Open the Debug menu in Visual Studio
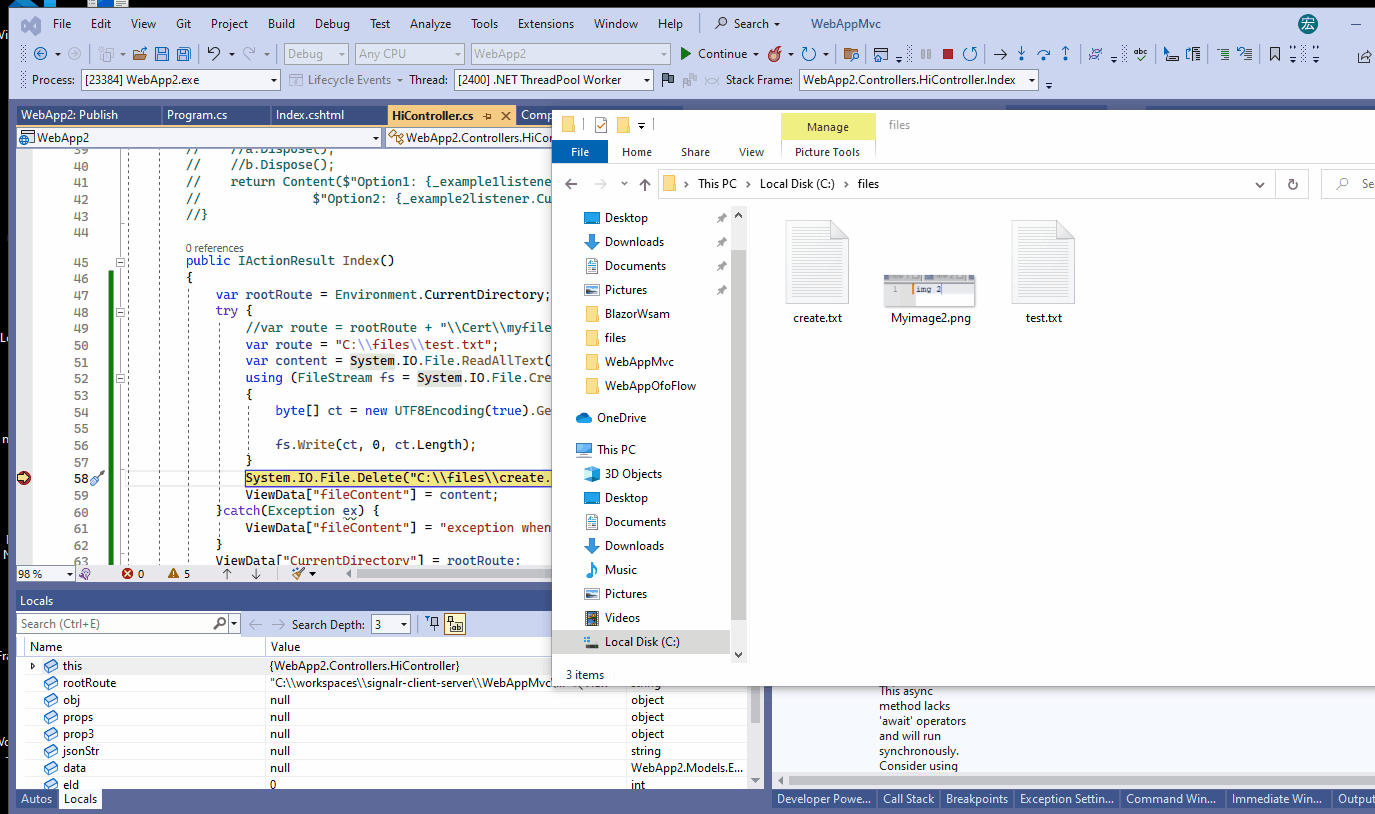 pyautogui.click(x=332, y=24)
